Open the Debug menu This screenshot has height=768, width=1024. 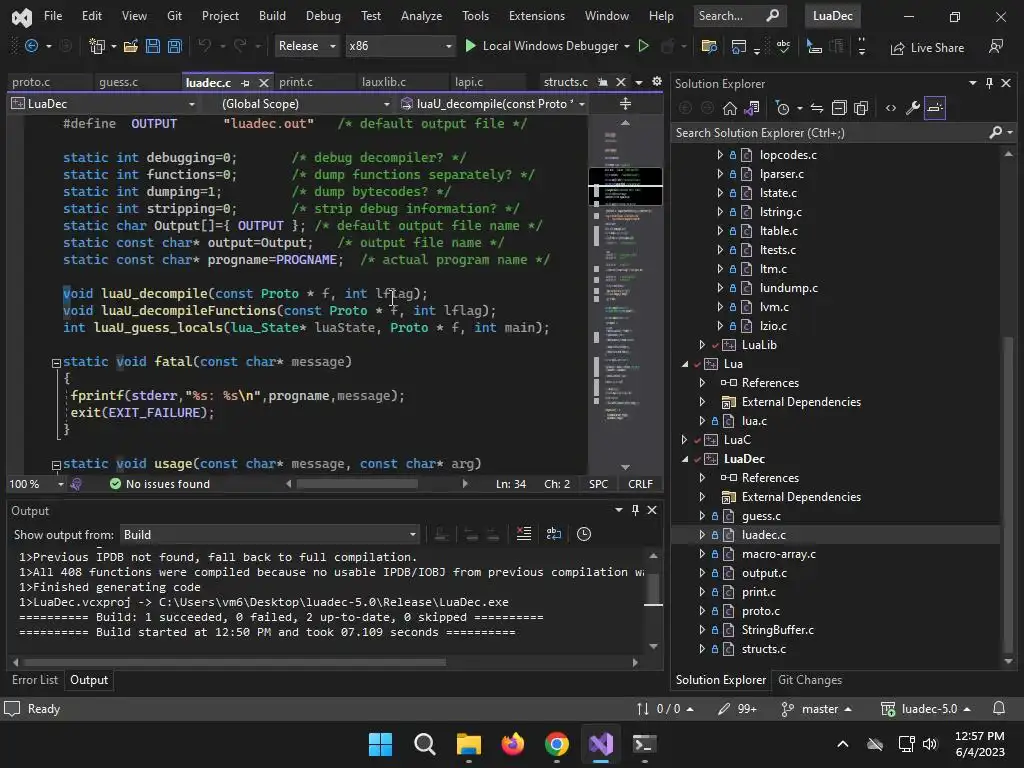point(323,16)
